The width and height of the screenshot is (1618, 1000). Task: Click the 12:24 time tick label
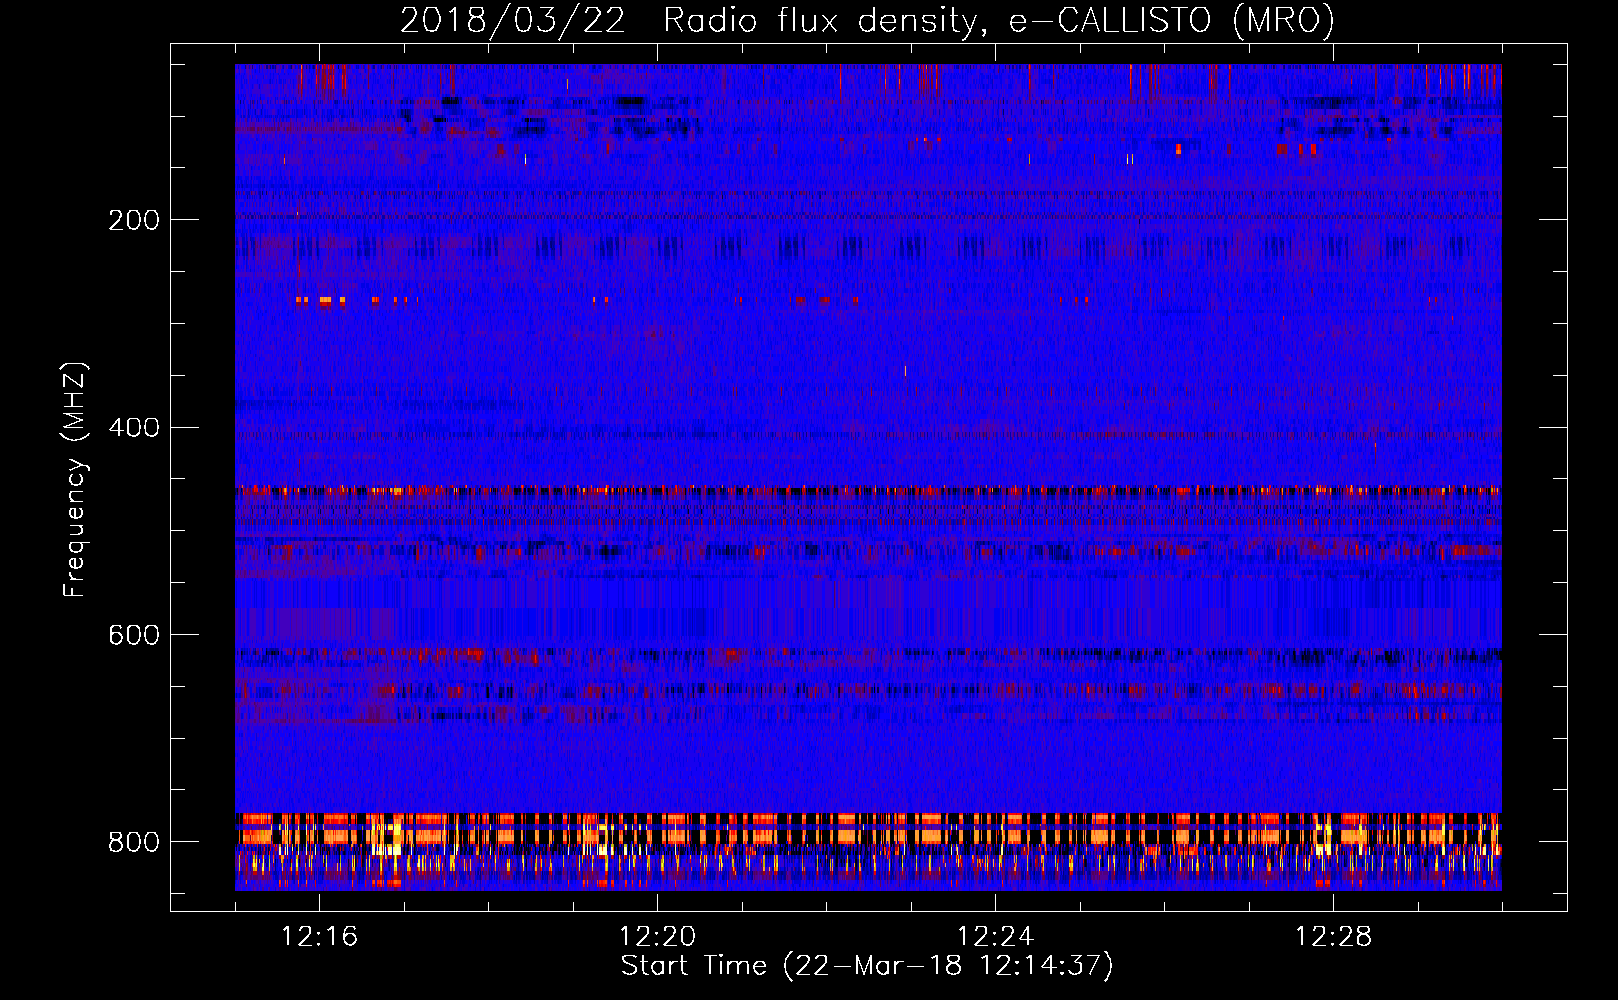[x=996, y=937]
